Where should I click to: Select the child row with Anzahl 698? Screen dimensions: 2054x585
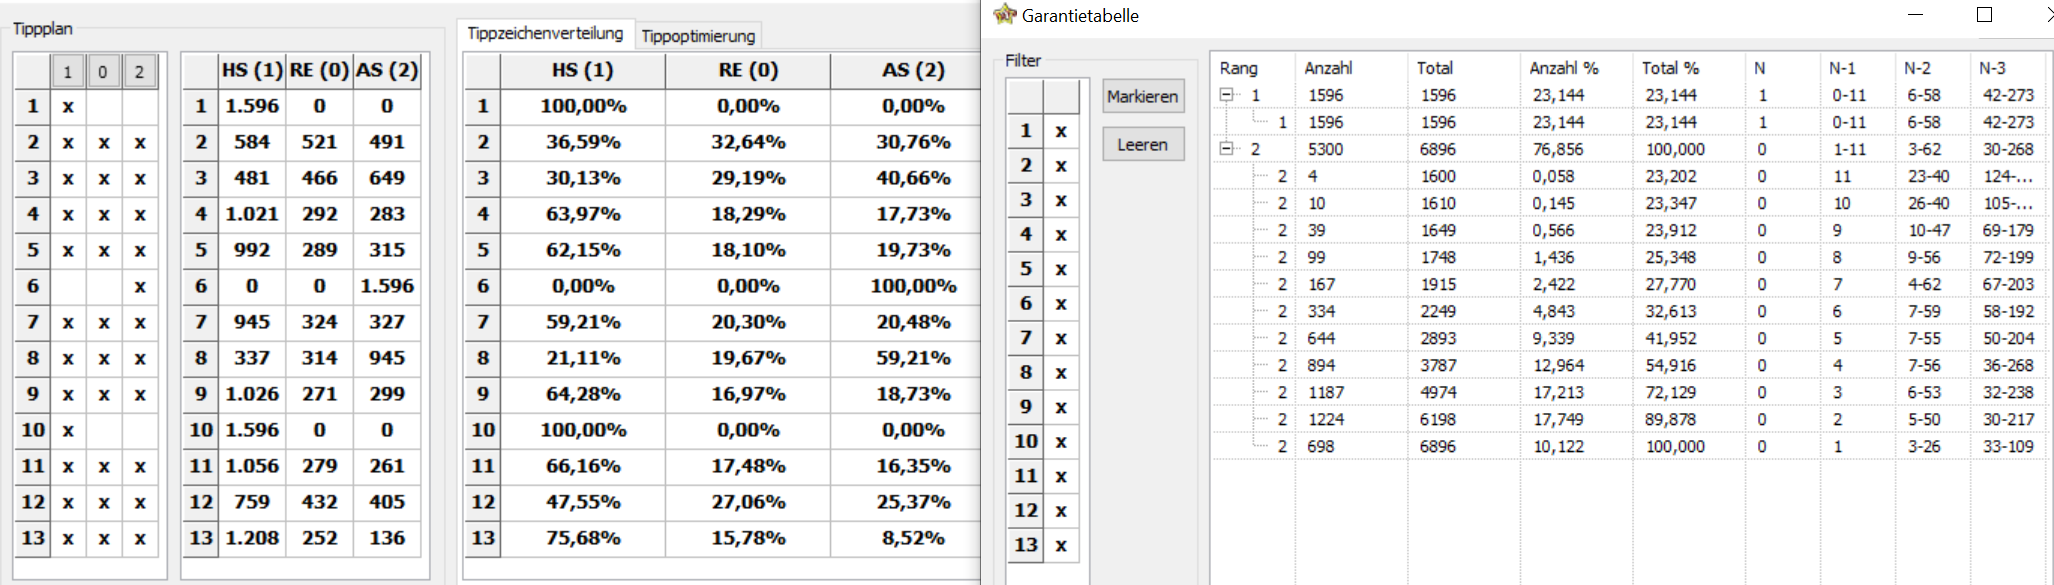coord(1631,446)
